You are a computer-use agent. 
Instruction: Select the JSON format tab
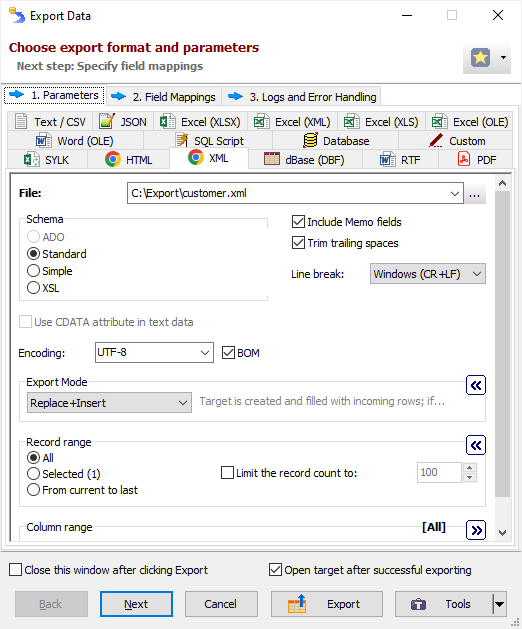(123, 122)
